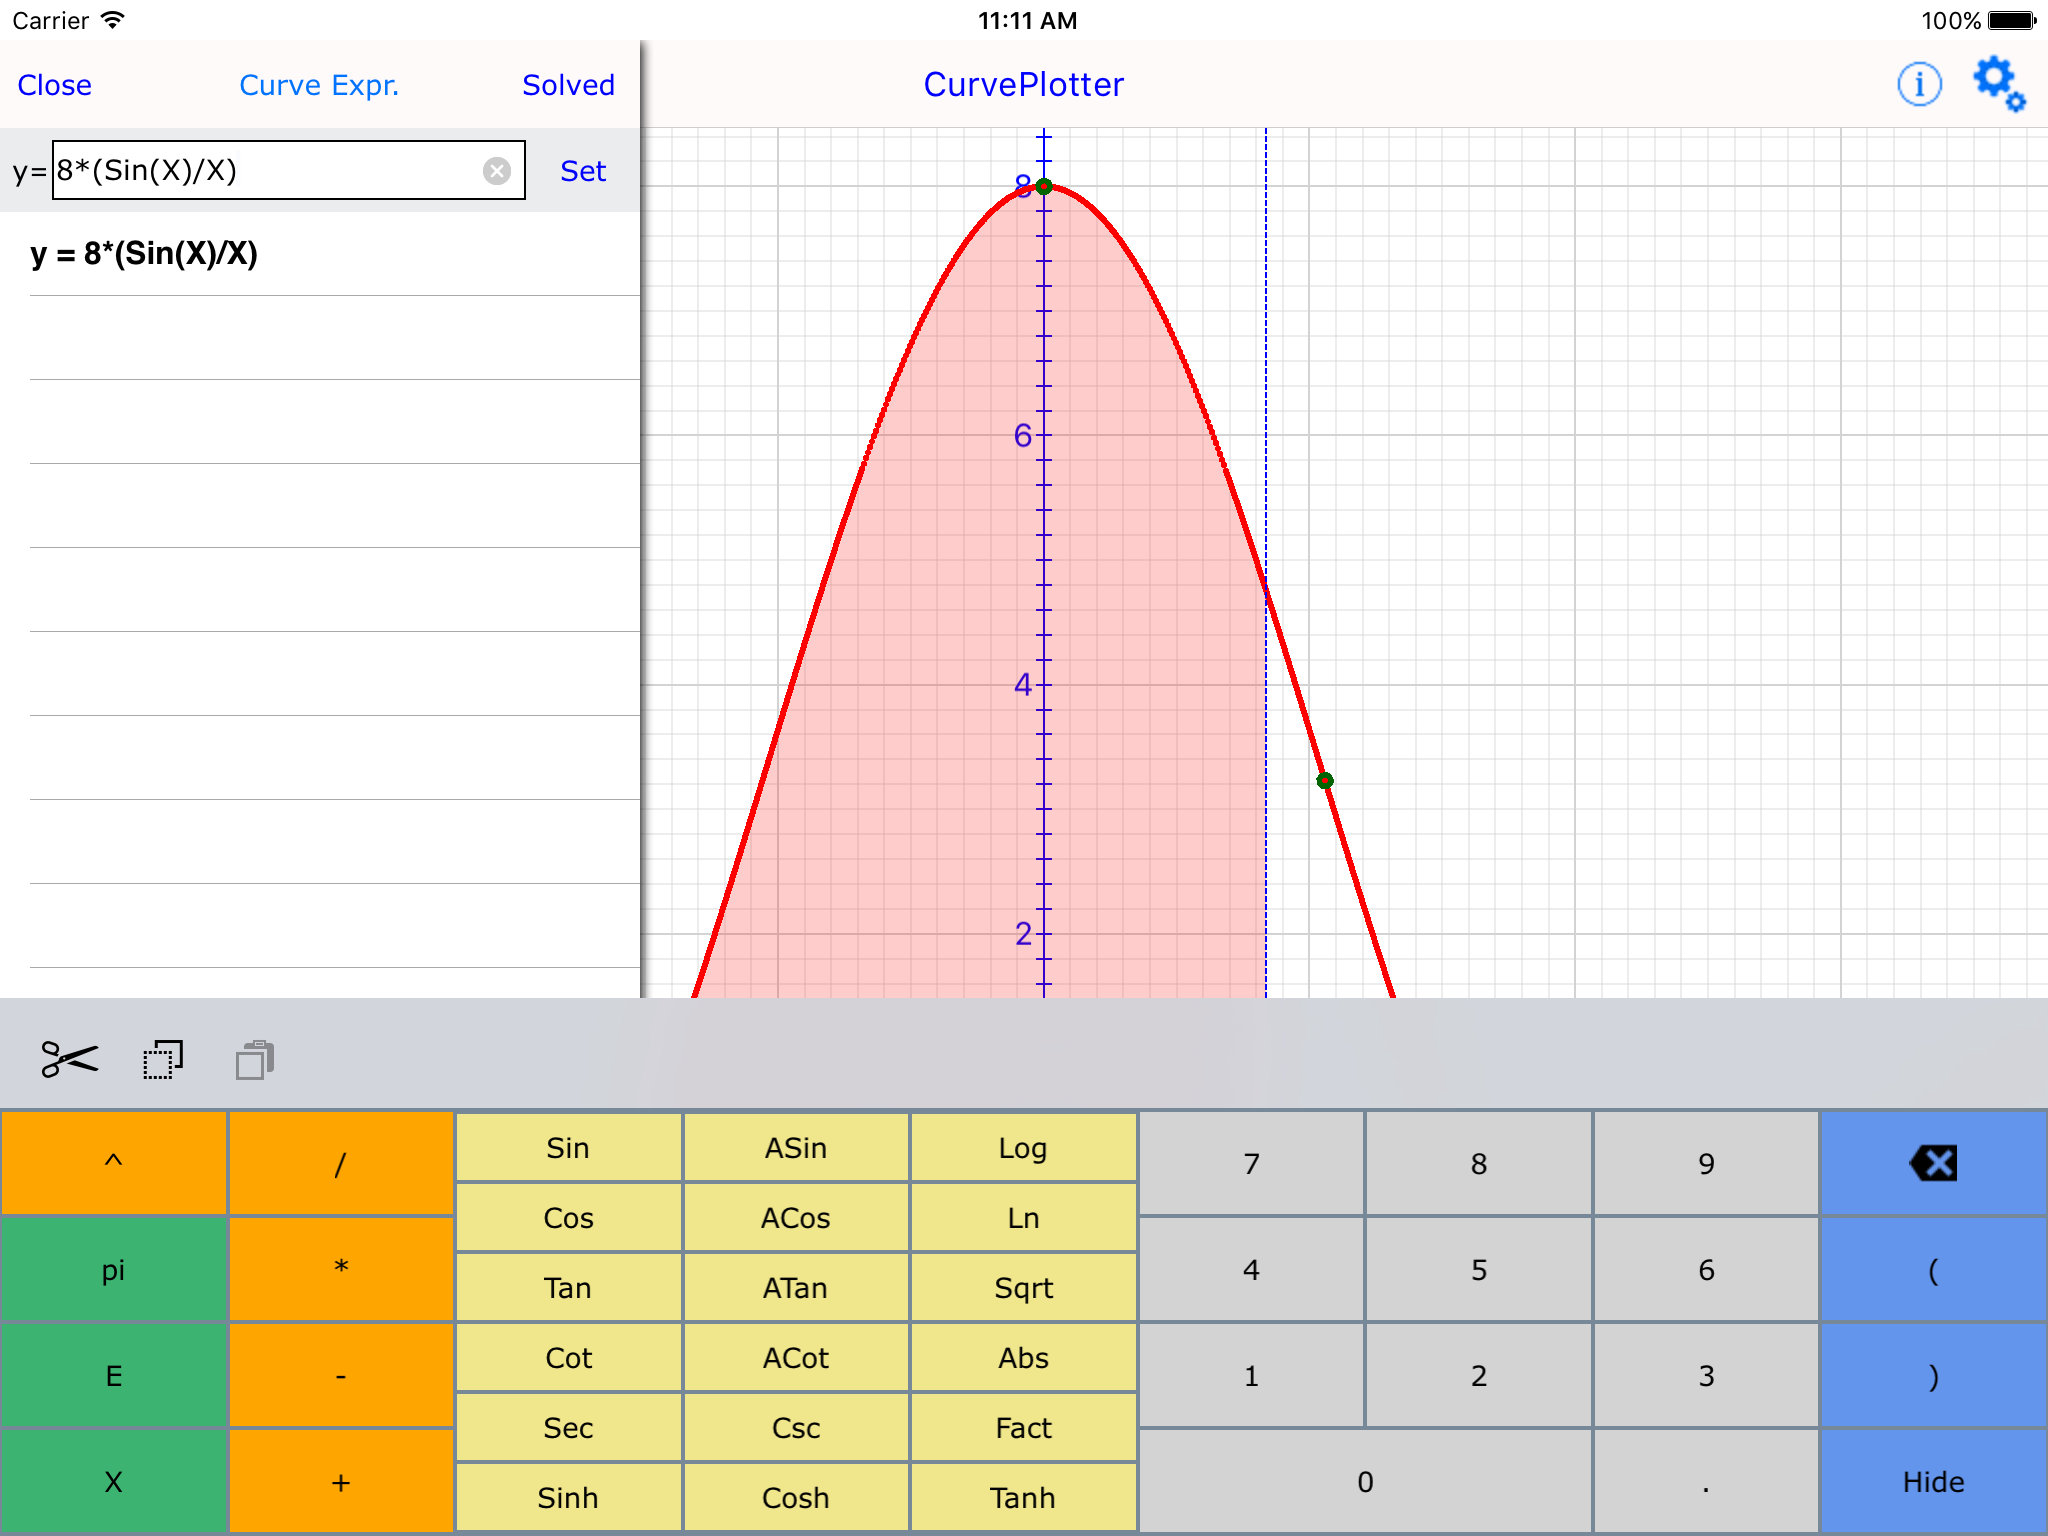2048x1536 pixels.
Task: Insert the Sqrt function
Action: coord(1024,1288)
